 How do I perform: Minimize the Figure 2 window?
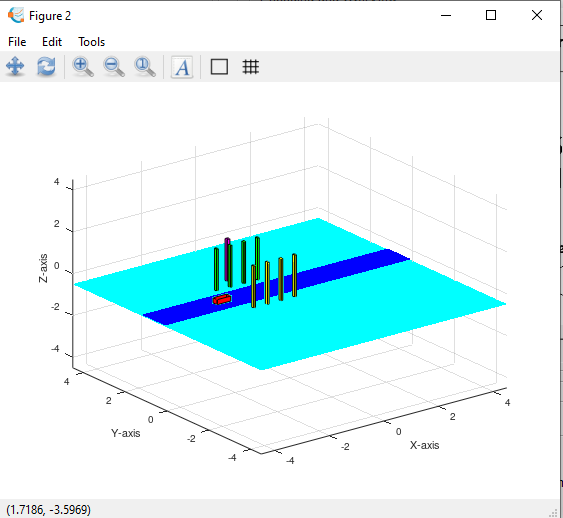tap(446, 15)
